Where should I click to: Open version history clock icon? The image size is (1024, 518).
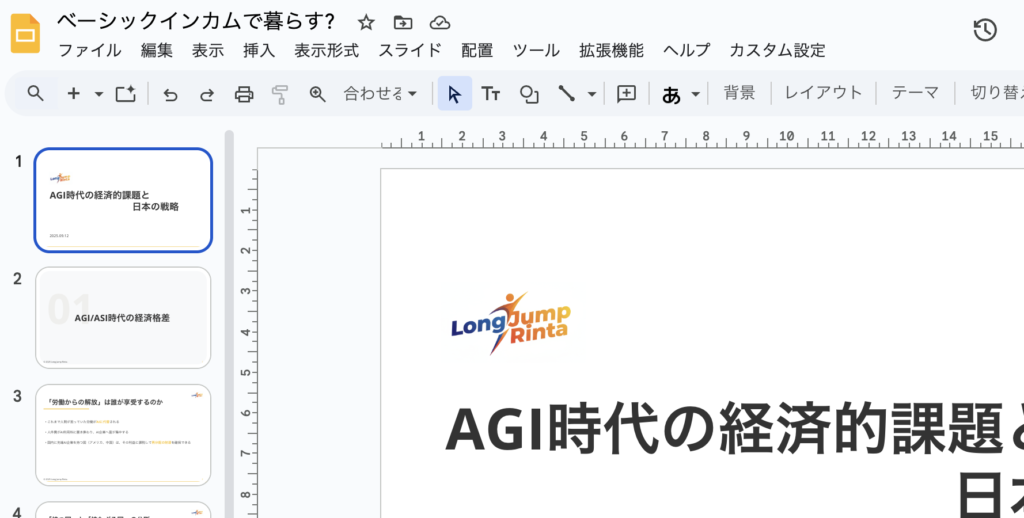pos(984,30)
